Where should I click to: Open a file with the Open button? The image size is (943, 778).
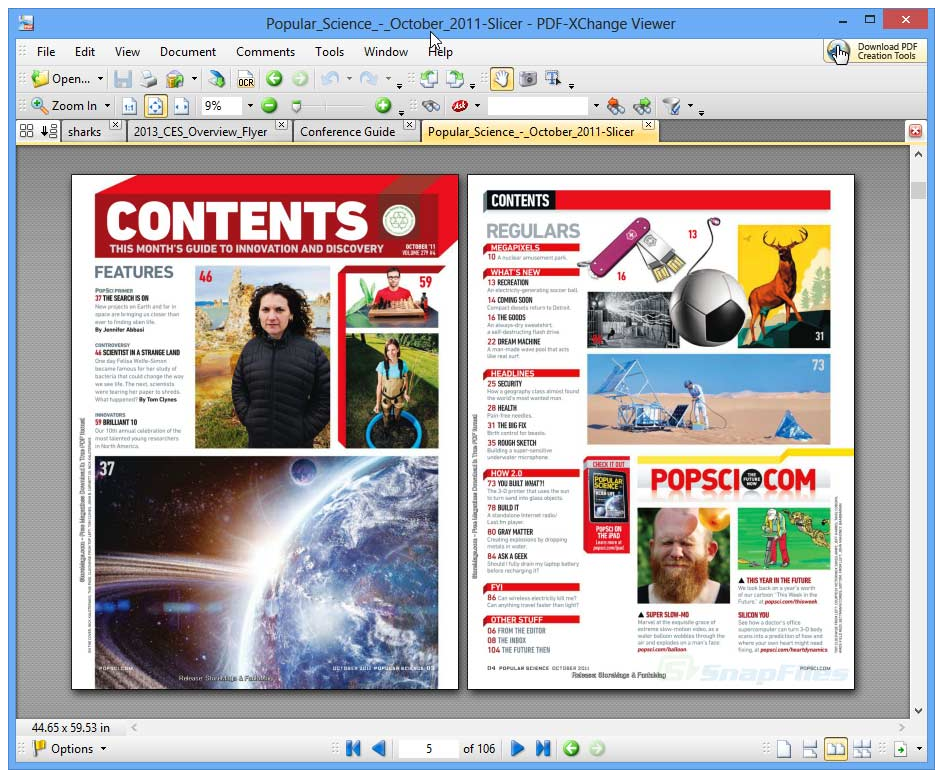tap(61, 79)
